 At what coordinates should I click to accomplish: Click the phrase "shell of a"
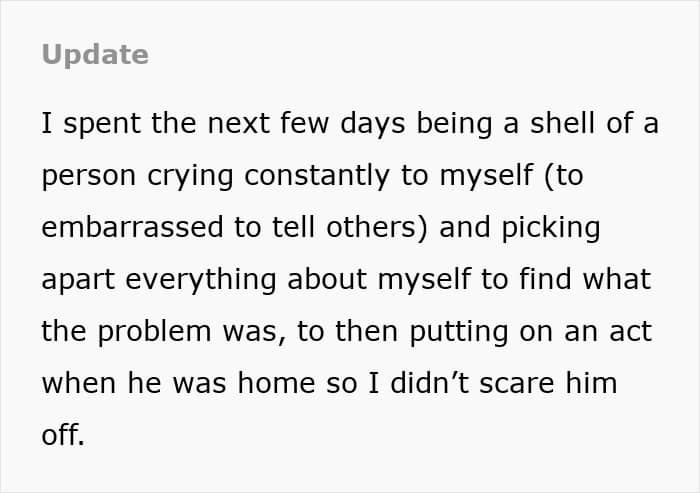pyautogui.click(x=594, y=123)
